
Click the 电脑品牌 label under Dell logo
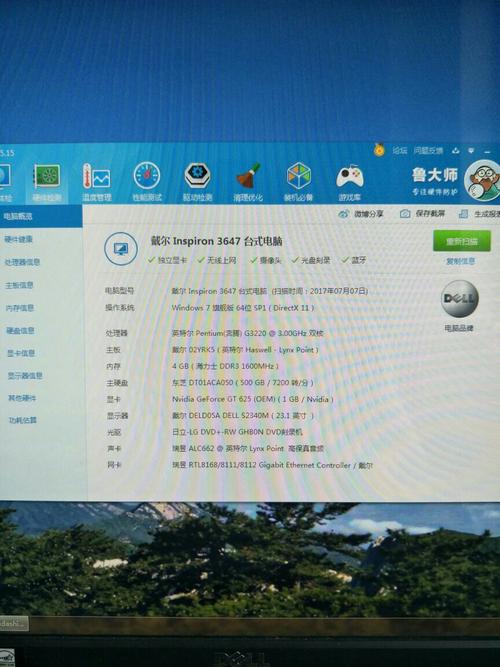pyautogui.click(x=459, y=328)
